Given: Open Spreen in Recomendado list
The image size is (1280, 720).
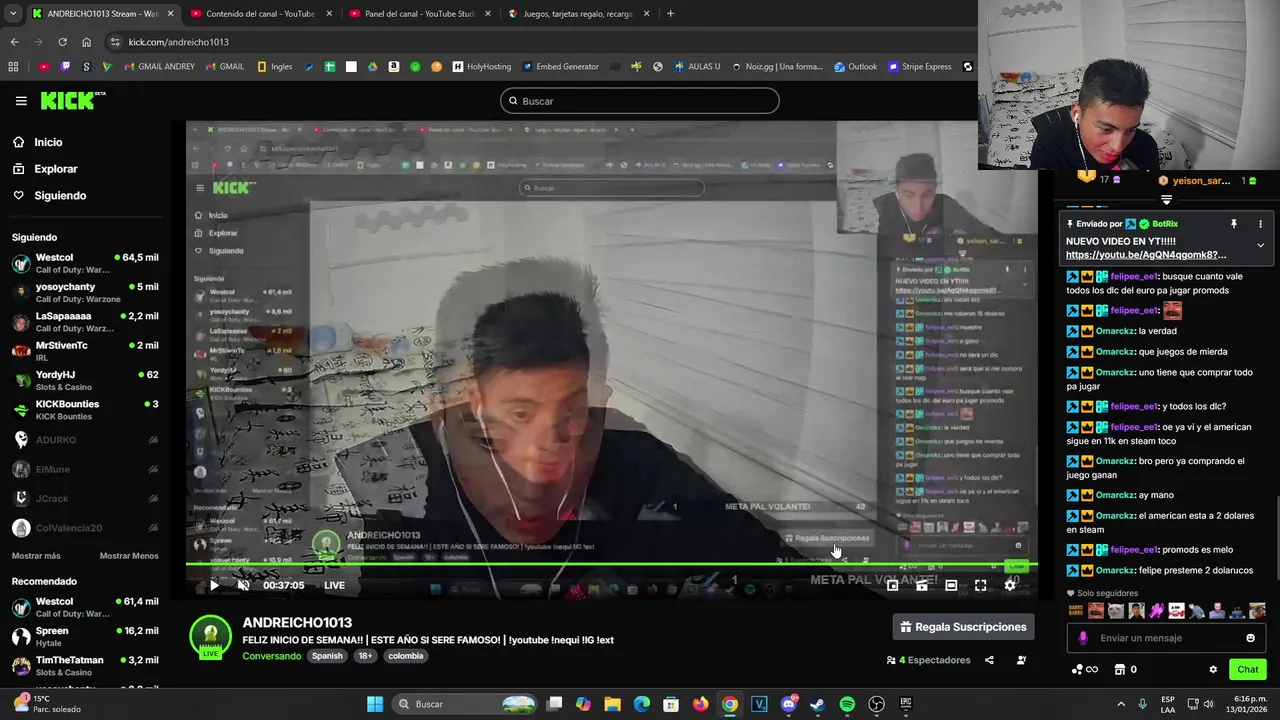Looking at the screenshot, I should click(x=85, y=637).
